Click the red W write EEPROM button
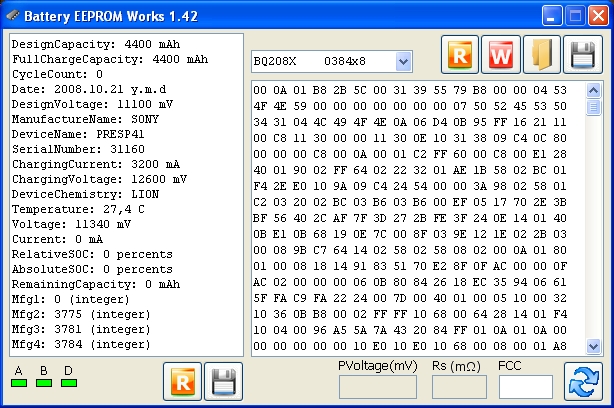 [x=501, y=55]
